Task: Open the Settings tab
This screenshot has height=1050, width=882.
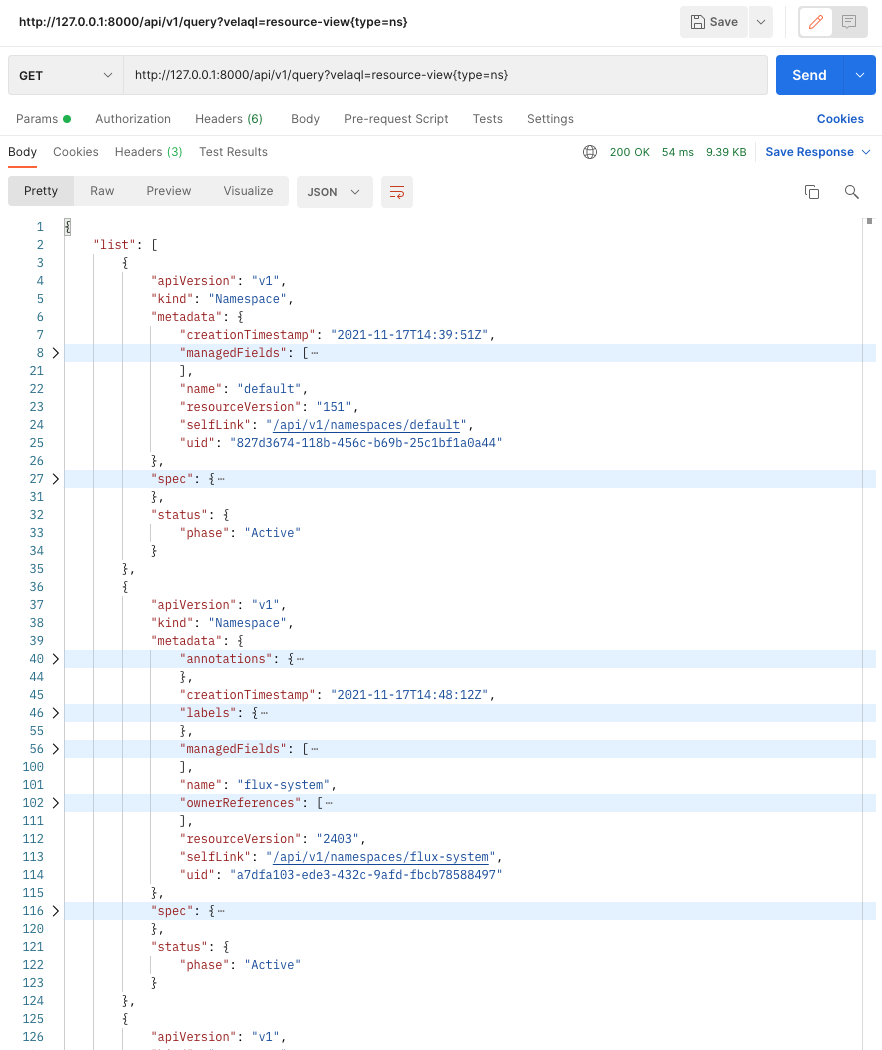Action: click(550, 119)
